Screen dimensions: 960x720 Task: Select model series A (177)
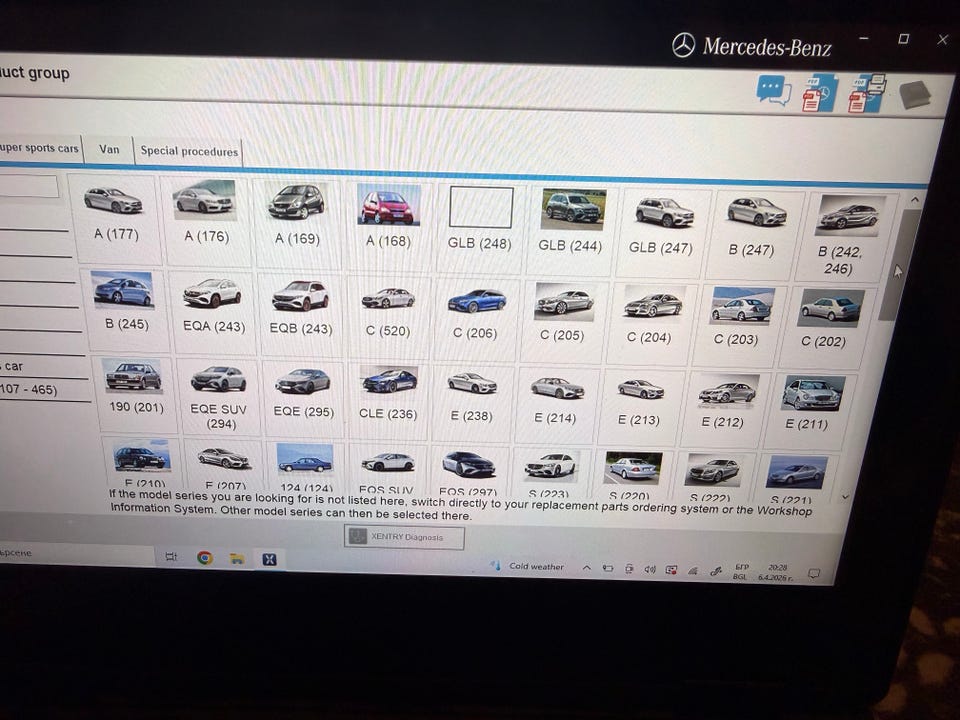pyautogui.click(x=114, y=219)
